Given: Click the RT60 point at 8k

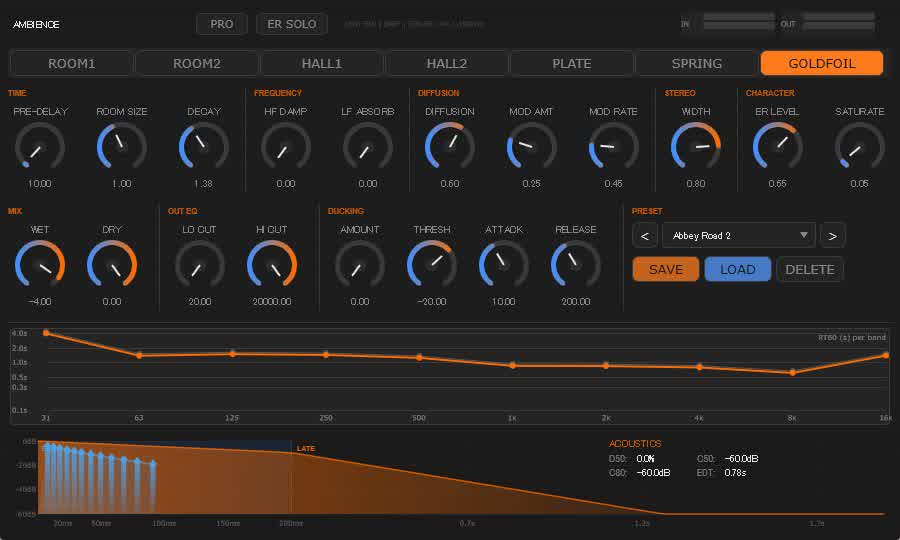Looking at the screenshot, I should 793,372.
